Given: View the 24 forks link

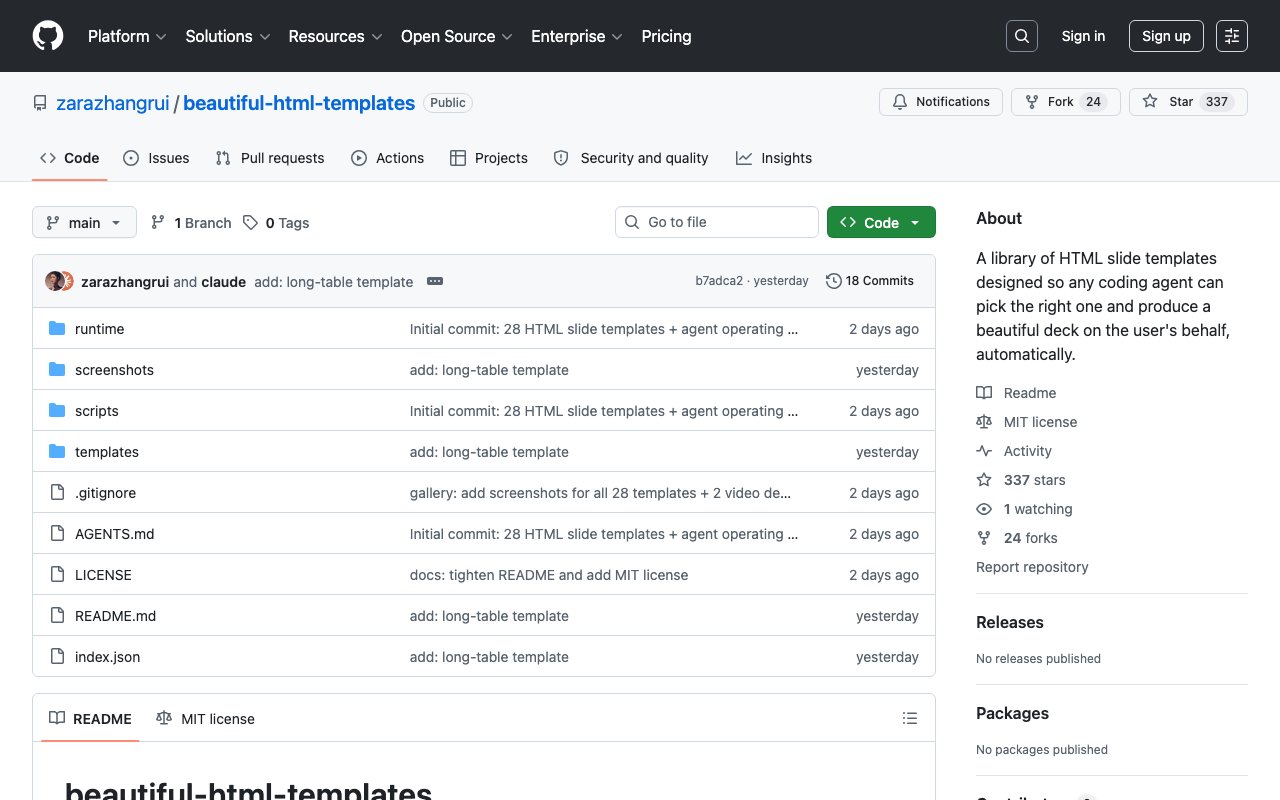Looking at the screenshot, I should [1017, 538].
